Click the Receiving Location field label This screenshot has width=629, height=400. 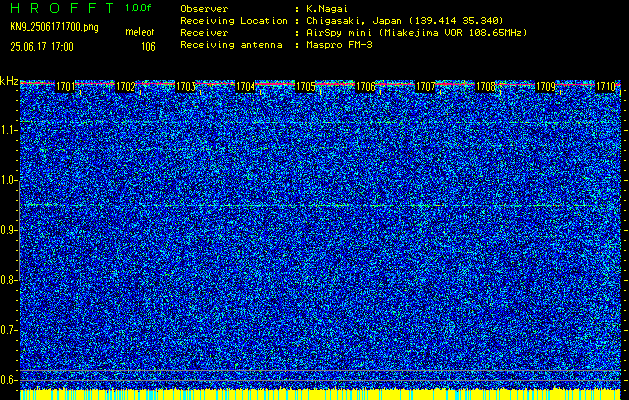pyautogui.click(x=234, y=21)
